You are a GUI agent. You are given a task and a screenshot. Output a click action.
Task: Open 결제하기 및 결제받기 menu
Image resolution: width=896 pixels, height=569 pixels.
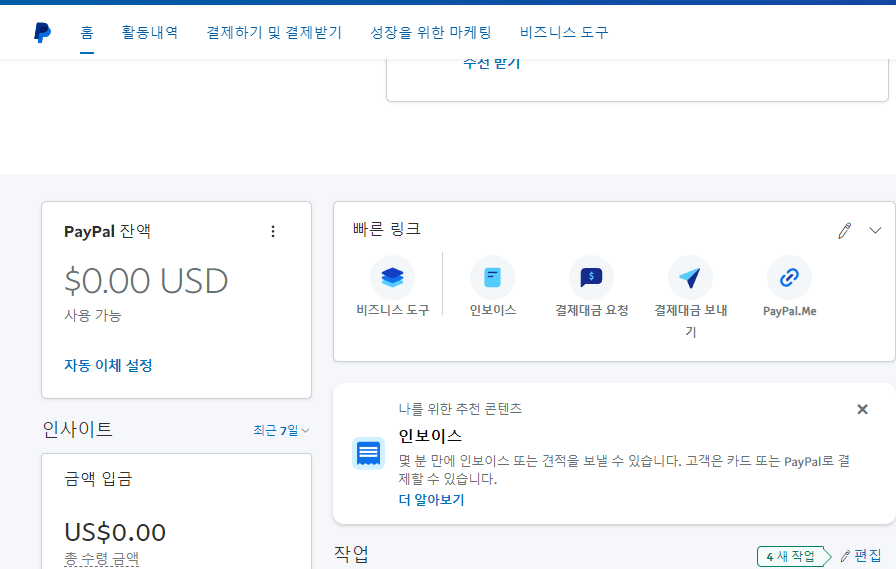coord(274,33)
